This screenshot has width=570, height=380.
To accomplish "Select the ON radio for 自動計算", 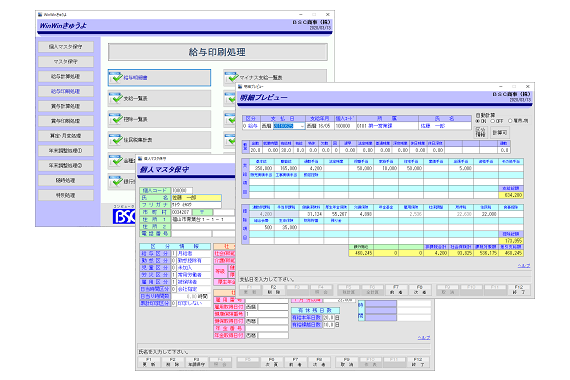I will pyautogui.click(x=478, y=121).
